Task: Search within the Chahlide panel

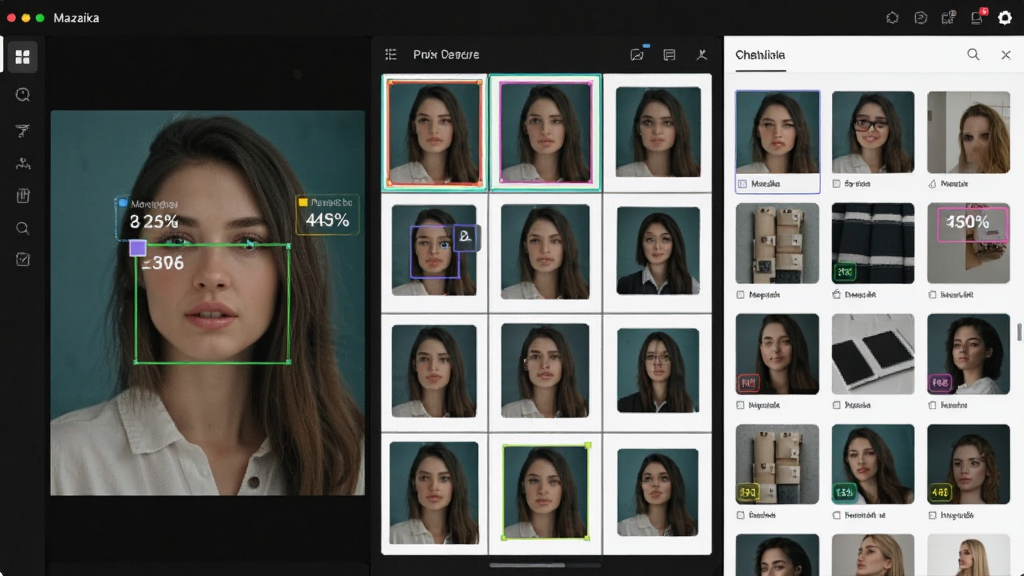Action: click(973, 55)
